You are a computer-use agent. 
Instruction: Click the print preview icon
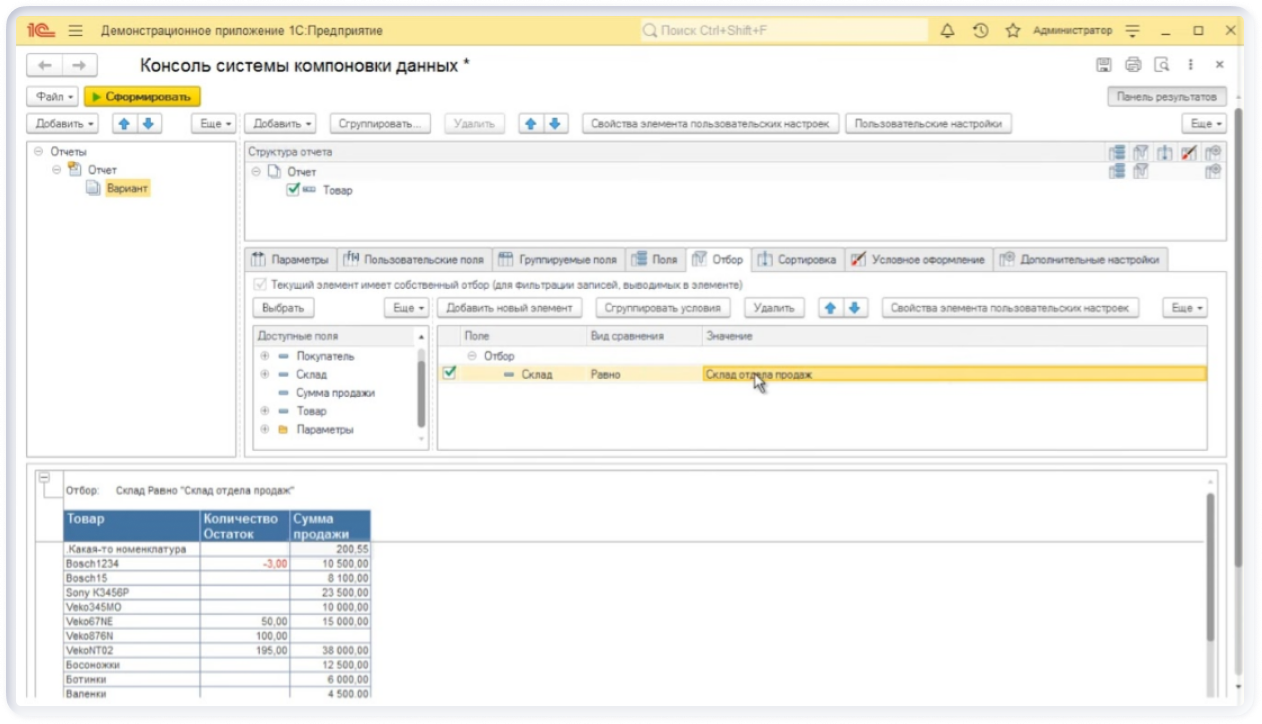(x=1161, y=65)
